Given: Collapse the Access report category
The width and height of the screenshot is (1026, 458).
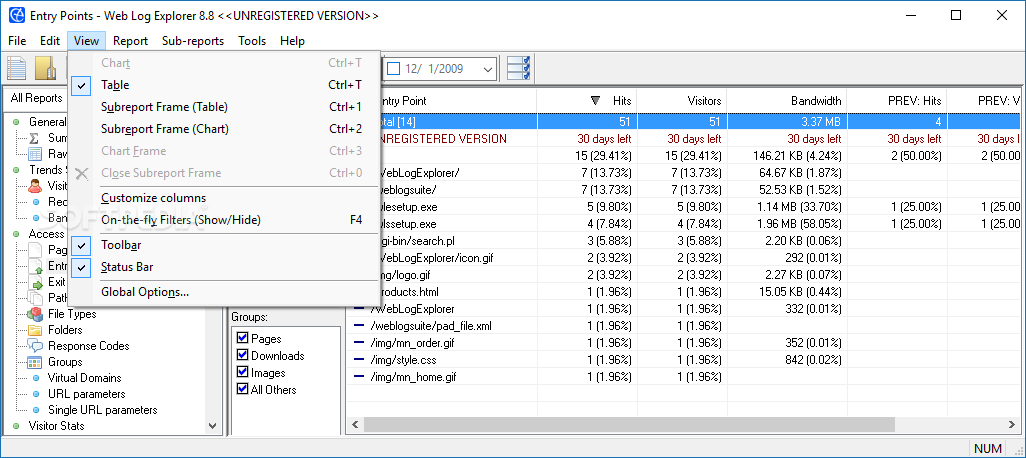Looking at the screenshot, I should [16, 234].
